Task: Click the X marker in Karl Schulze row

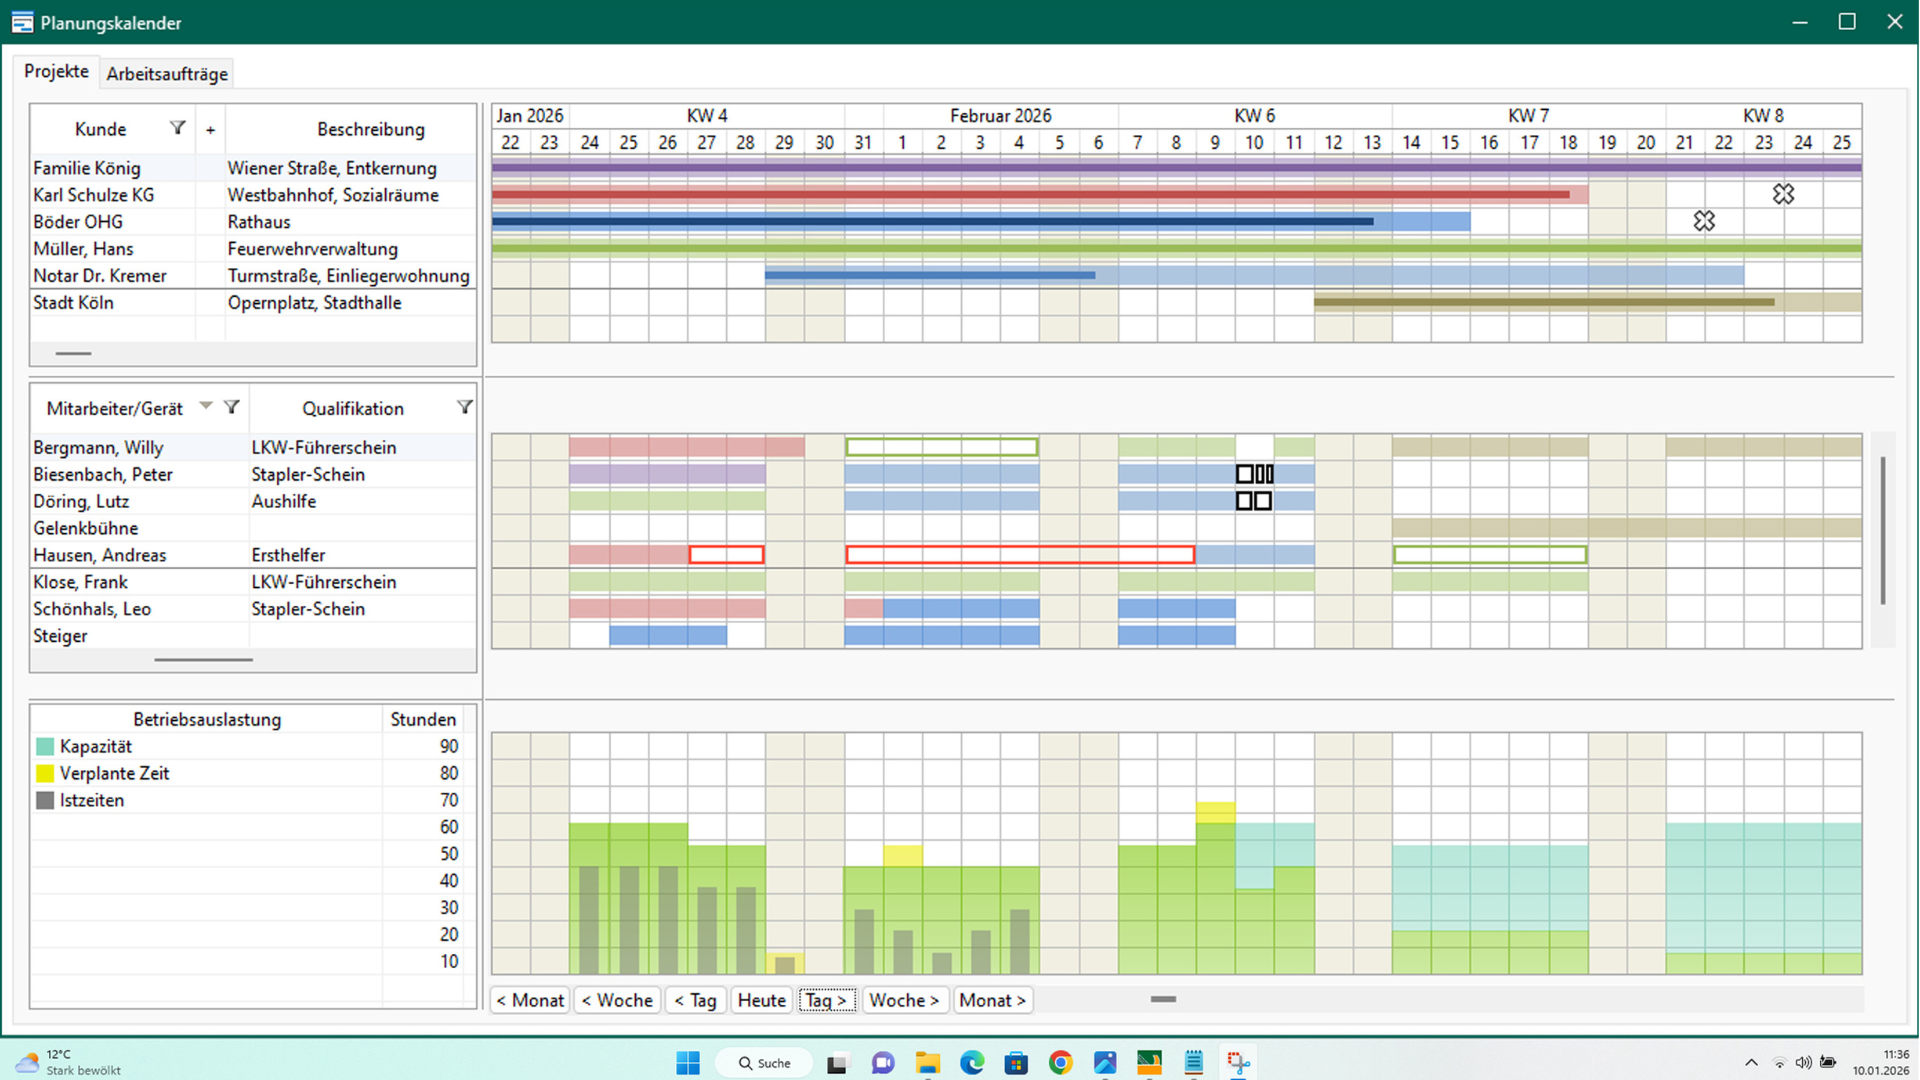Action: 1783,194
